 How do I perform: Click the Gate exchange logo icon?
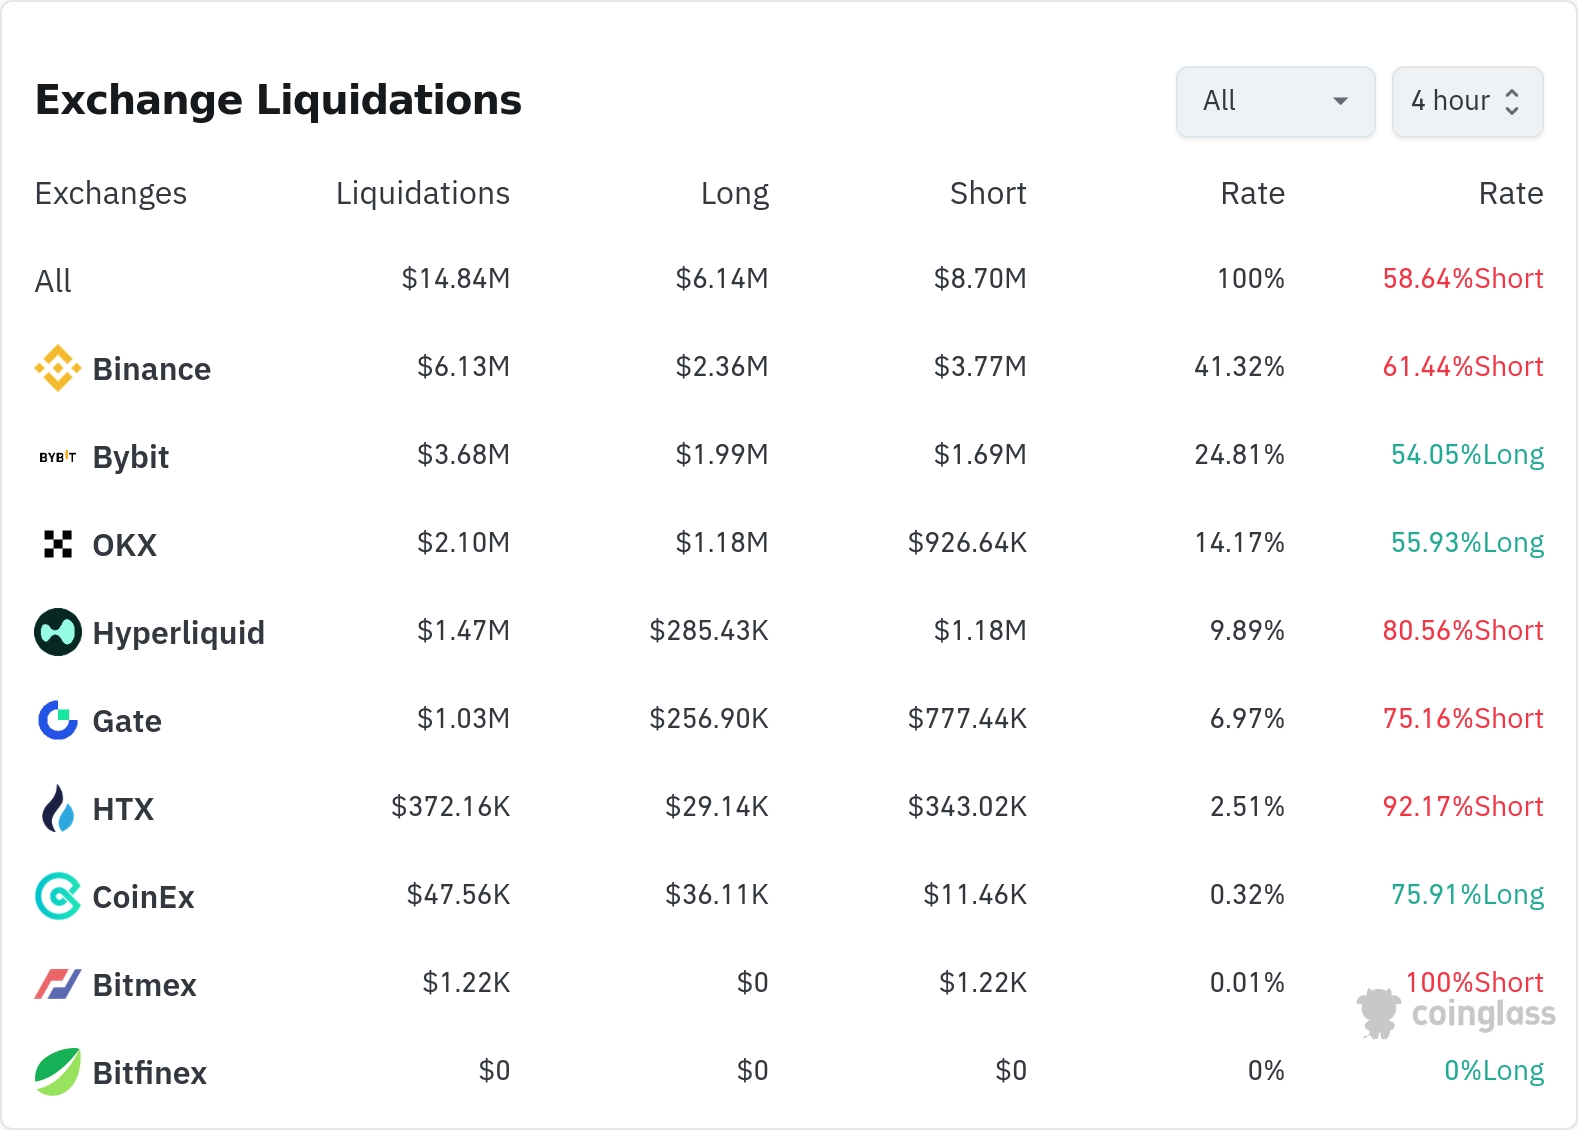tap(58, 720)
